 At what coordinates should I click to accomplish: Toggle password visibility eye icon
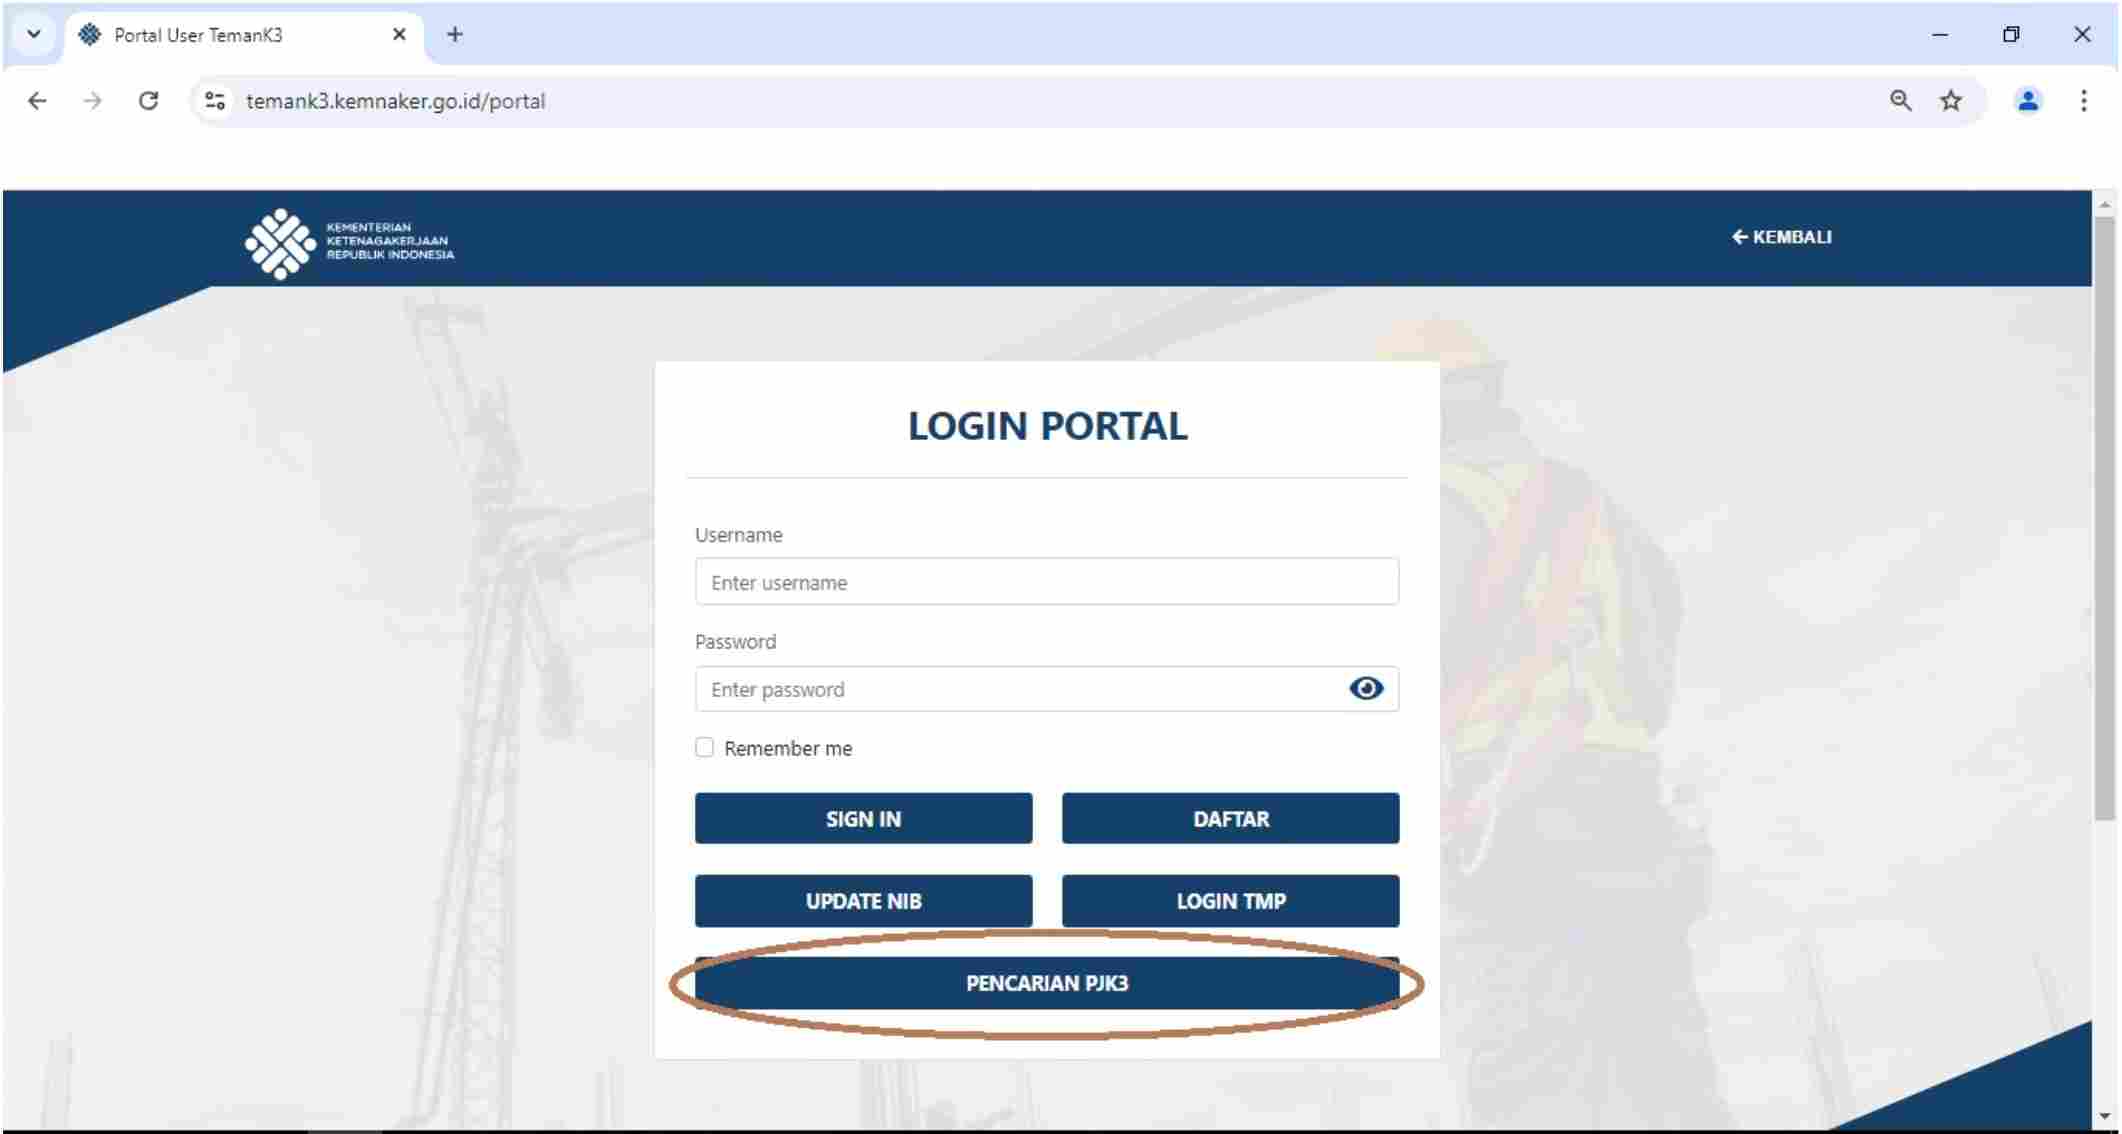click(1365, 688)
